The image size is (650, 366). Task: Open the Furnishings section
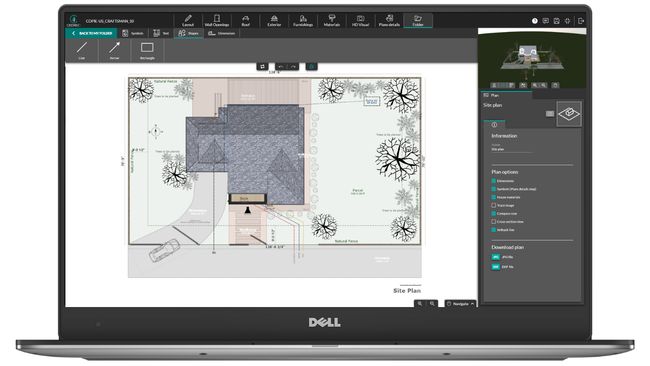click(x=303, y=20)
